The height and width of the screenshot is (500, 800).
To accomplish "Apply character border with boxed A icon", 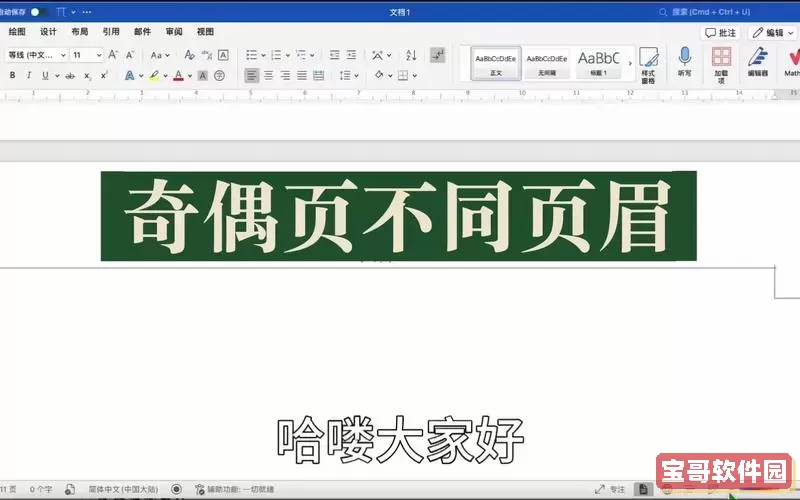I will point(223,55).
